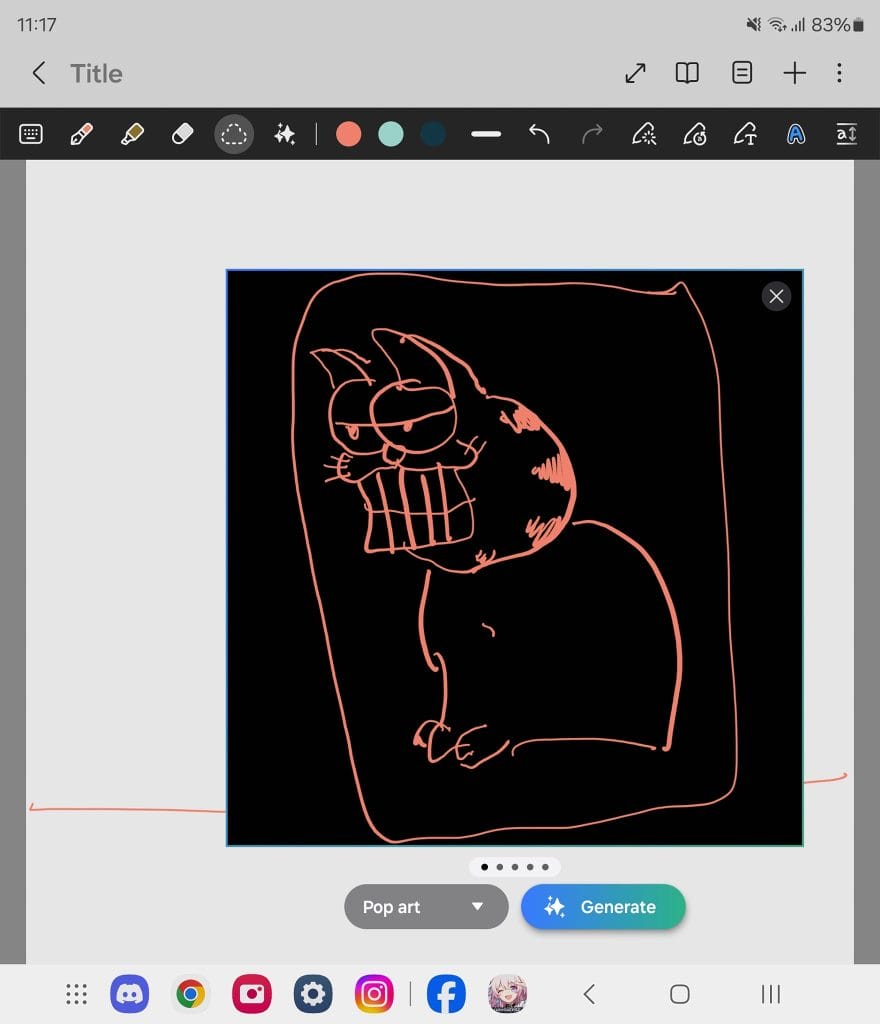Image resolution: width=880 pixels, height=1024 pixels.
Task: Select the highlighter tool
Action: coord(132,134)
